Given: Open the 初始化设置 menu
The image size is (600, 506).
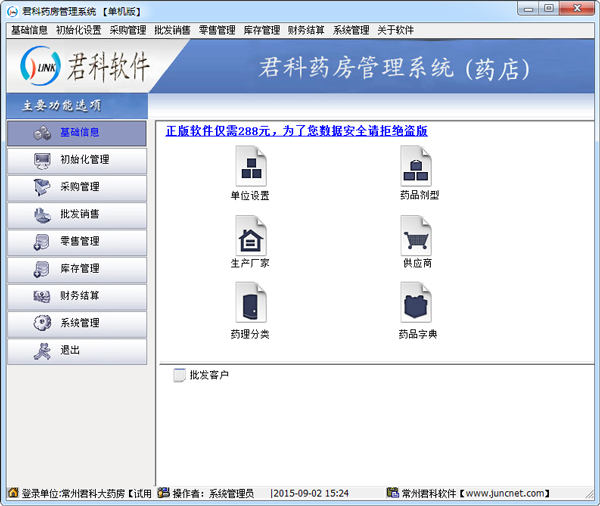Looking at the screenshot, I should click(79, 30).
